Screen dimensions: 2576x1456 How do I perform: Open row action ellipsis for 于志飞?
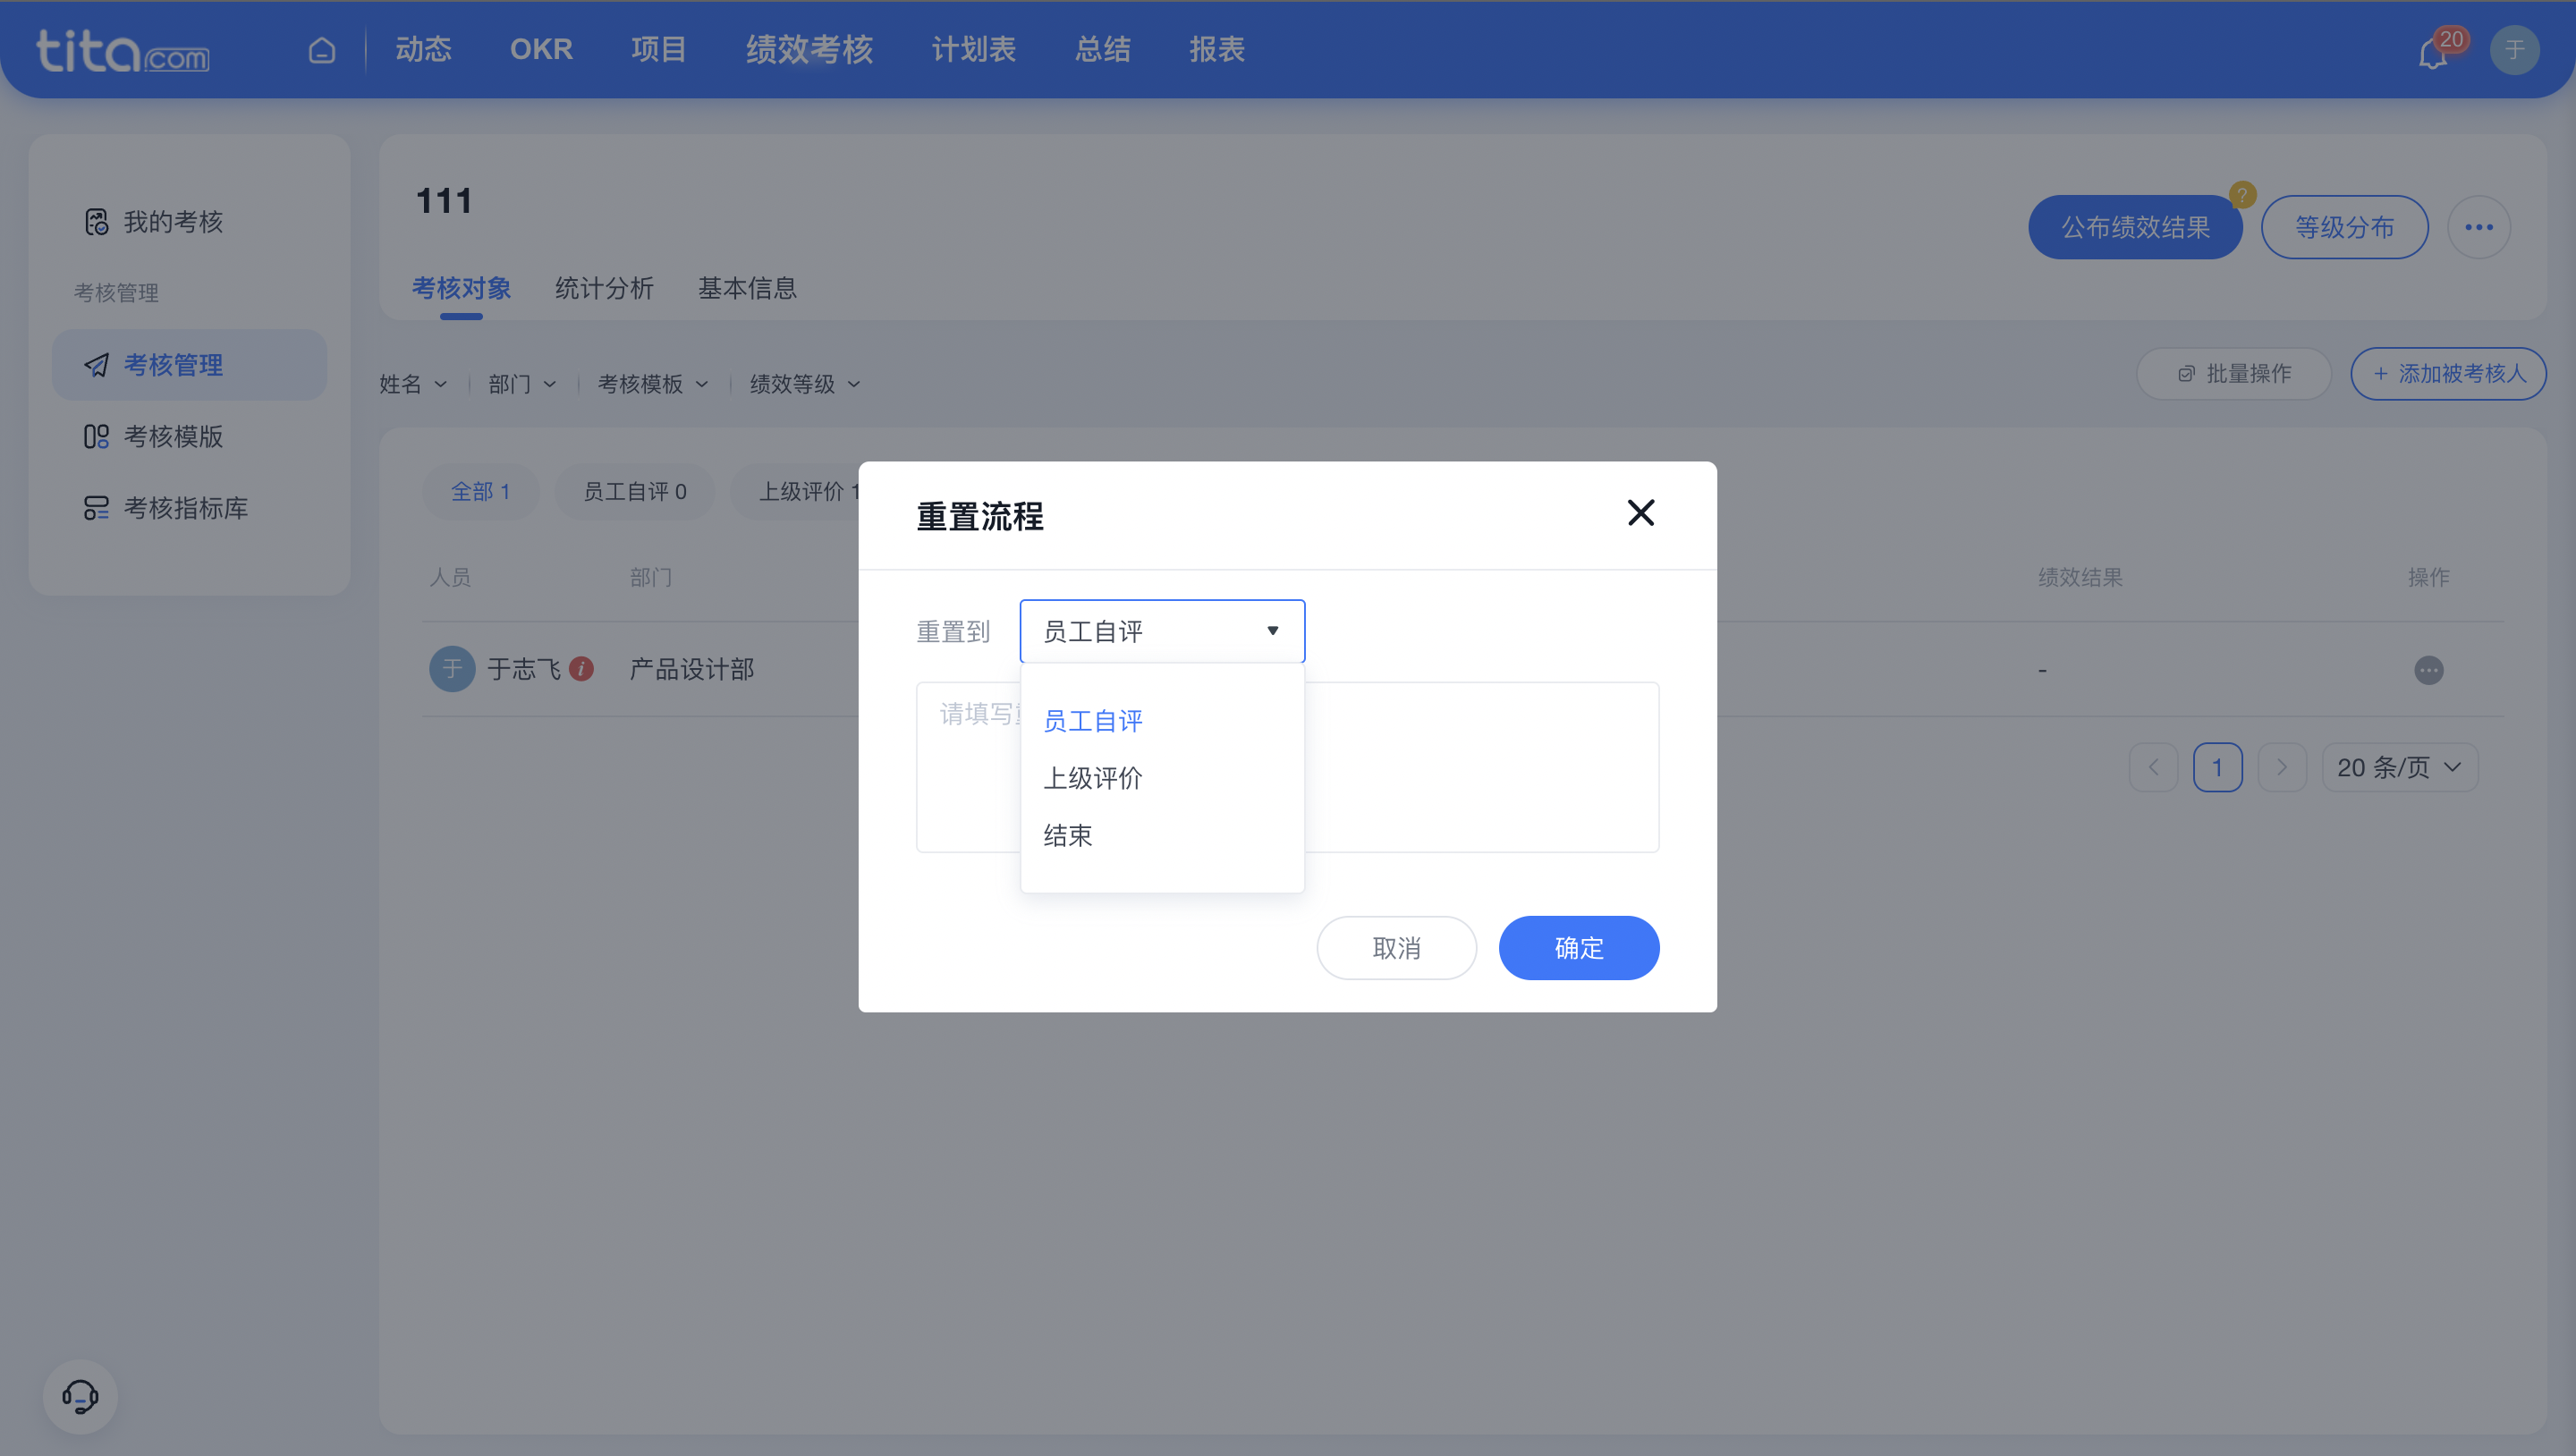pos(2428,670)
